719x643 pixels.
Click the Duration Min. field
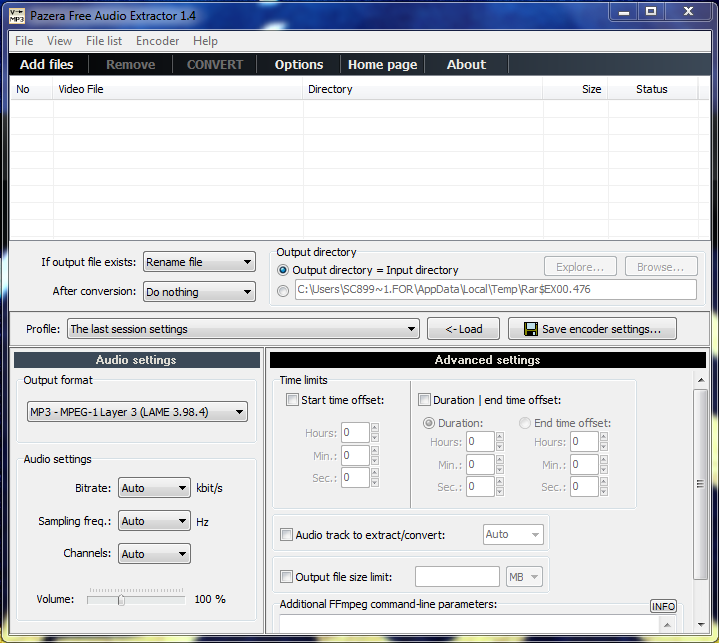[480, 465]
